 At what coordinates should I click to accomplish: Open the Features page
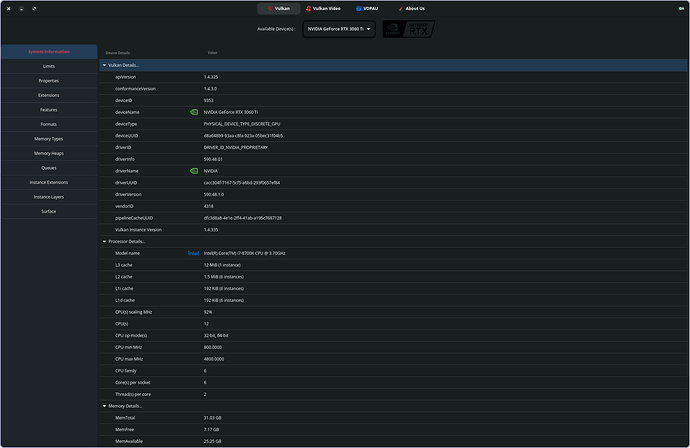(49, 110)
